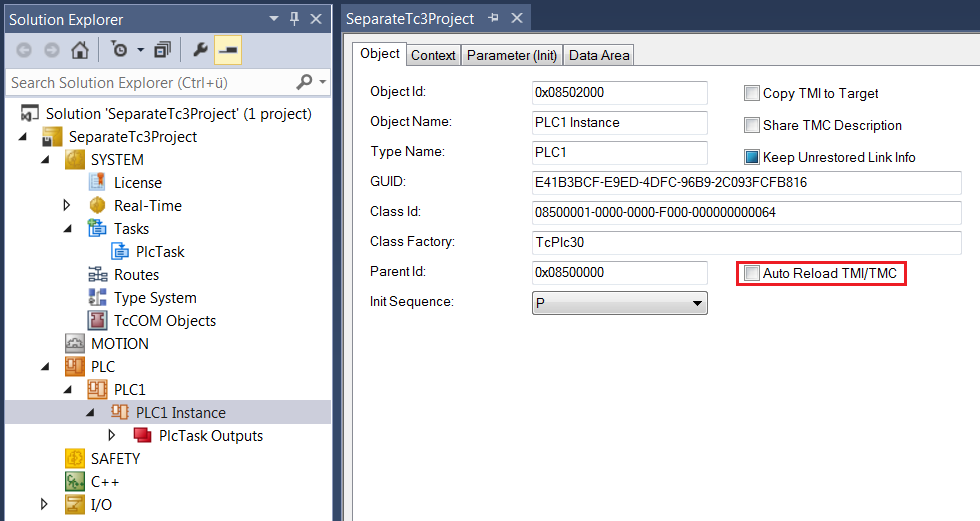Click the Class Factory field TcPlc30

point(746,242)
